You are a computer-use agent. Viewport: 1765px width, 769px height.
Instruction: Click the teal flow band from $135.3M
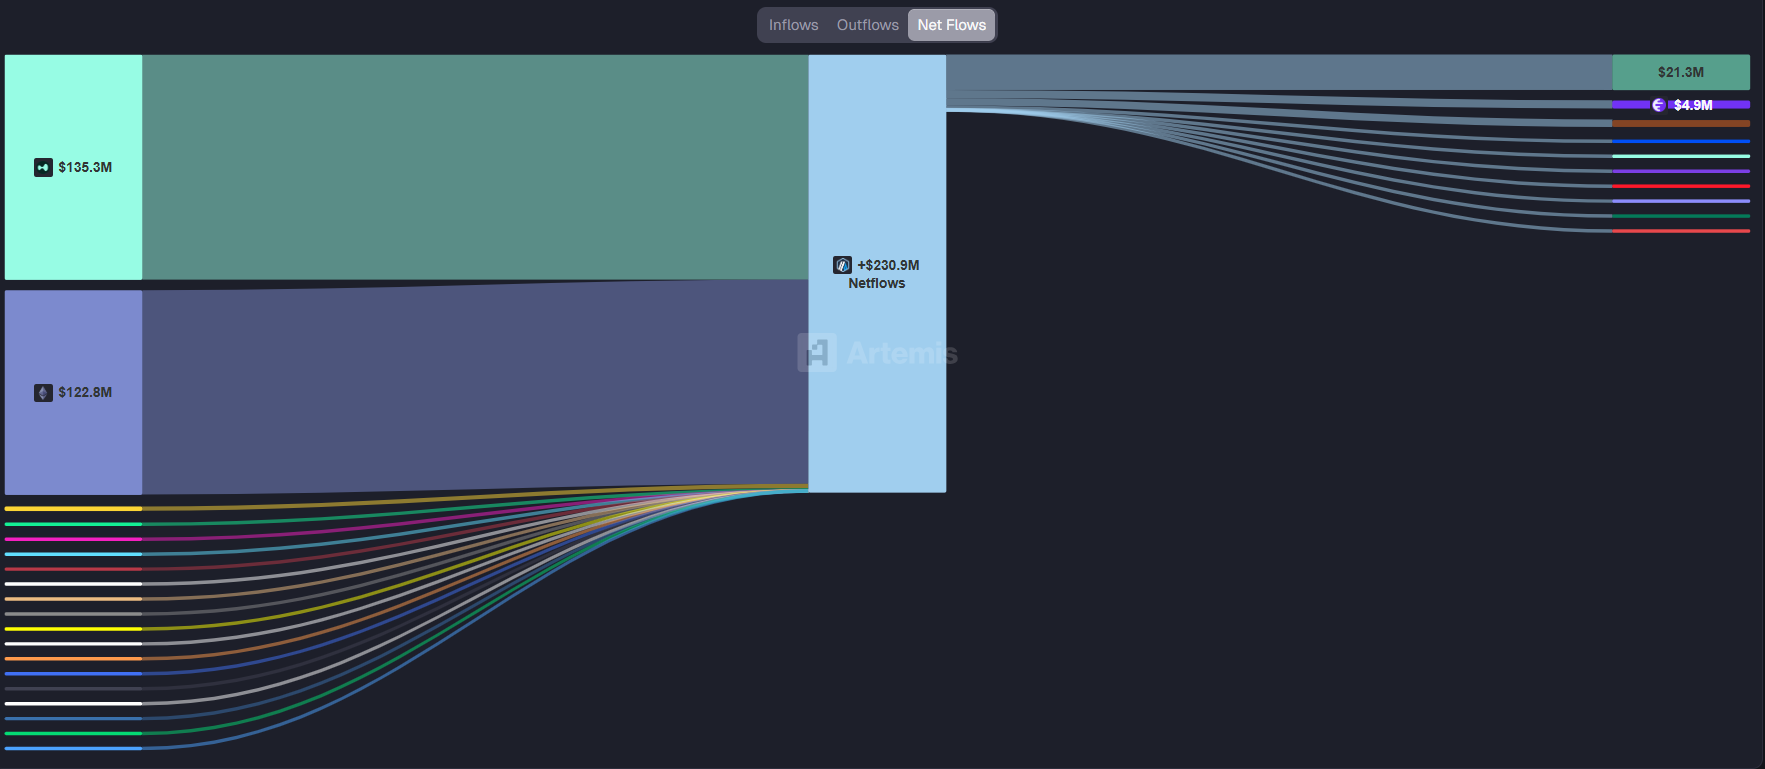(x=475, y=167)
